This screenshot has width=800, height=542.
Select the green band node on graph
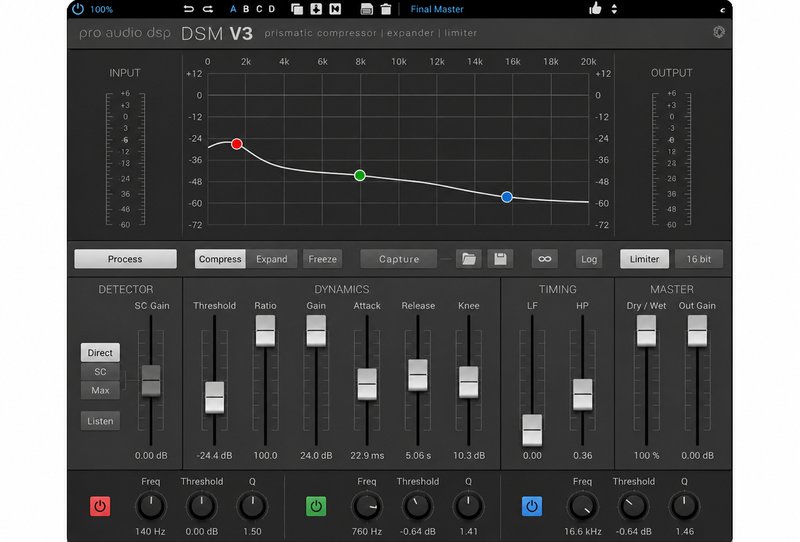pyautogui.click(x=360, y=176)
